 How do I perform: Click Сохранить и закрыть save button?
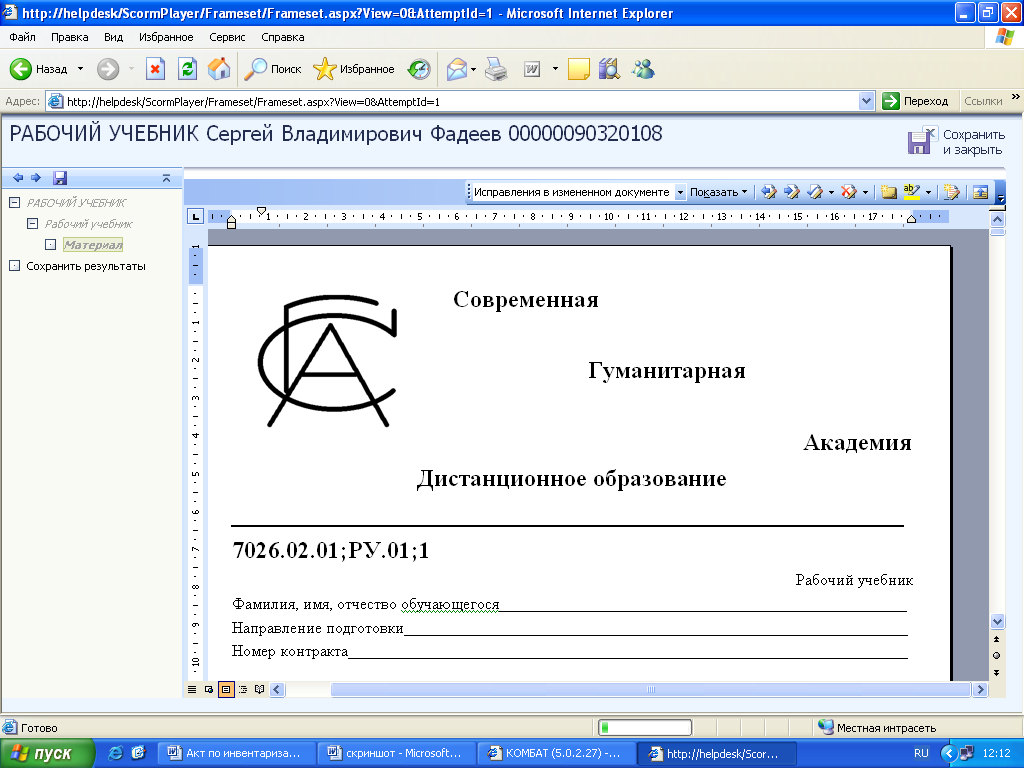(956, 142)
